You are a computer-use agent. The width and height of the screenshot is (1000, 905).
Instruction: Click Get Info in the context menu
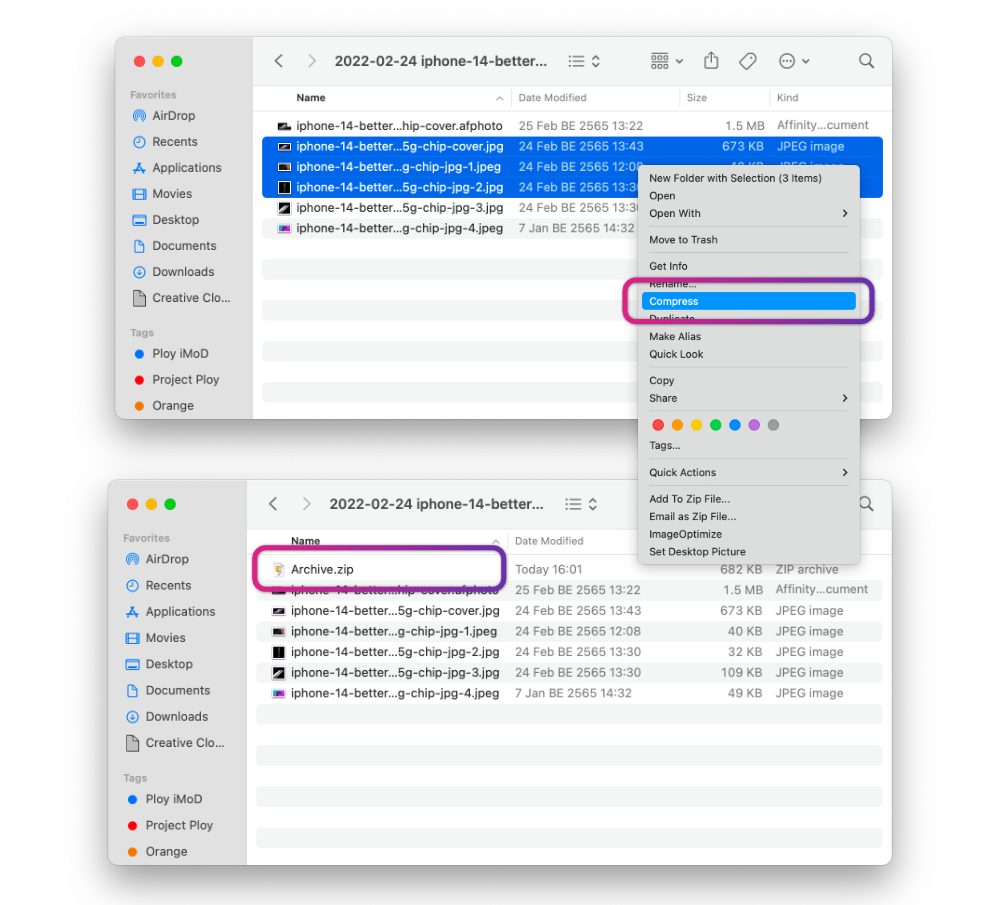(668, 266)
